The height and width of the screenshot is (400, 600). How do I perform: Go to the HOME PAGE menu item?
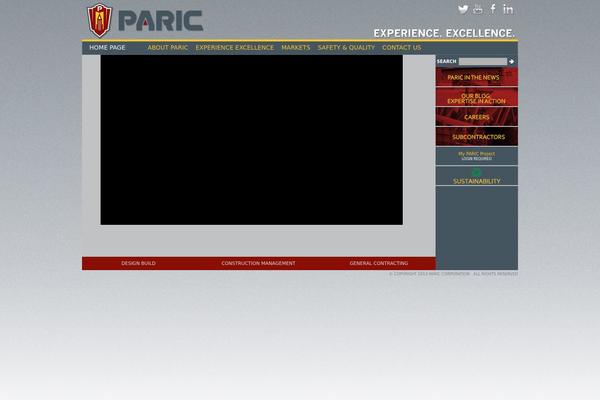tap(107, 48)
